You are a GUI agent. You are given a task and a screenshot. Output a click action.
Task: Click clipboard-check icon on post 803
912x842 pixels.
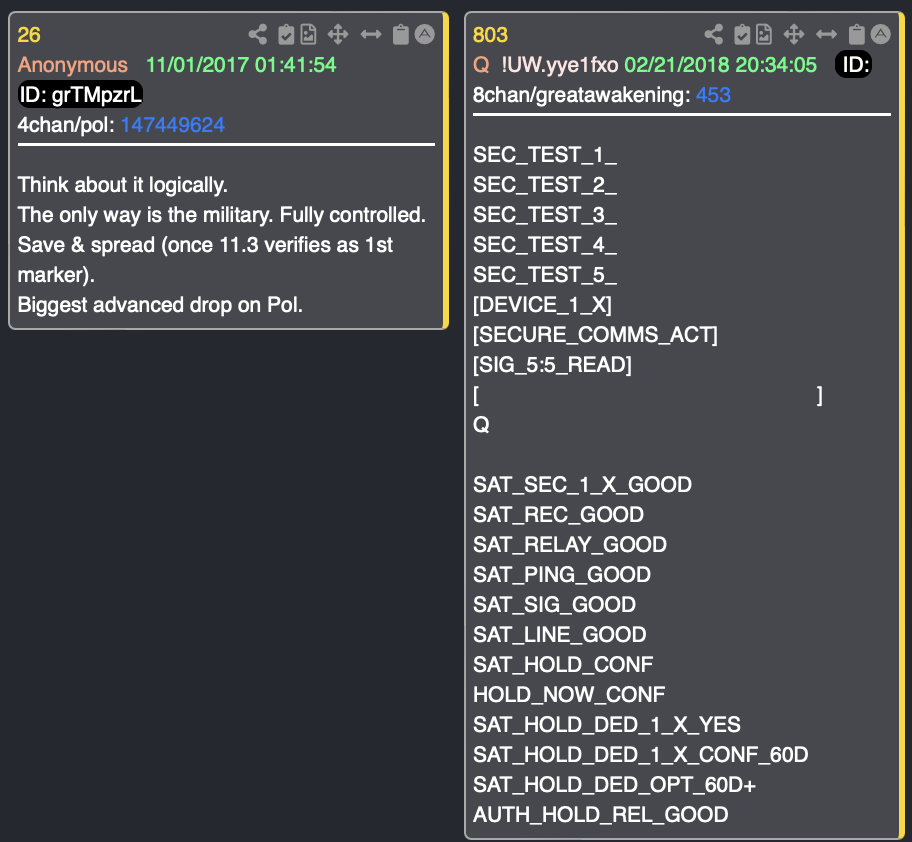pos(742,34)
